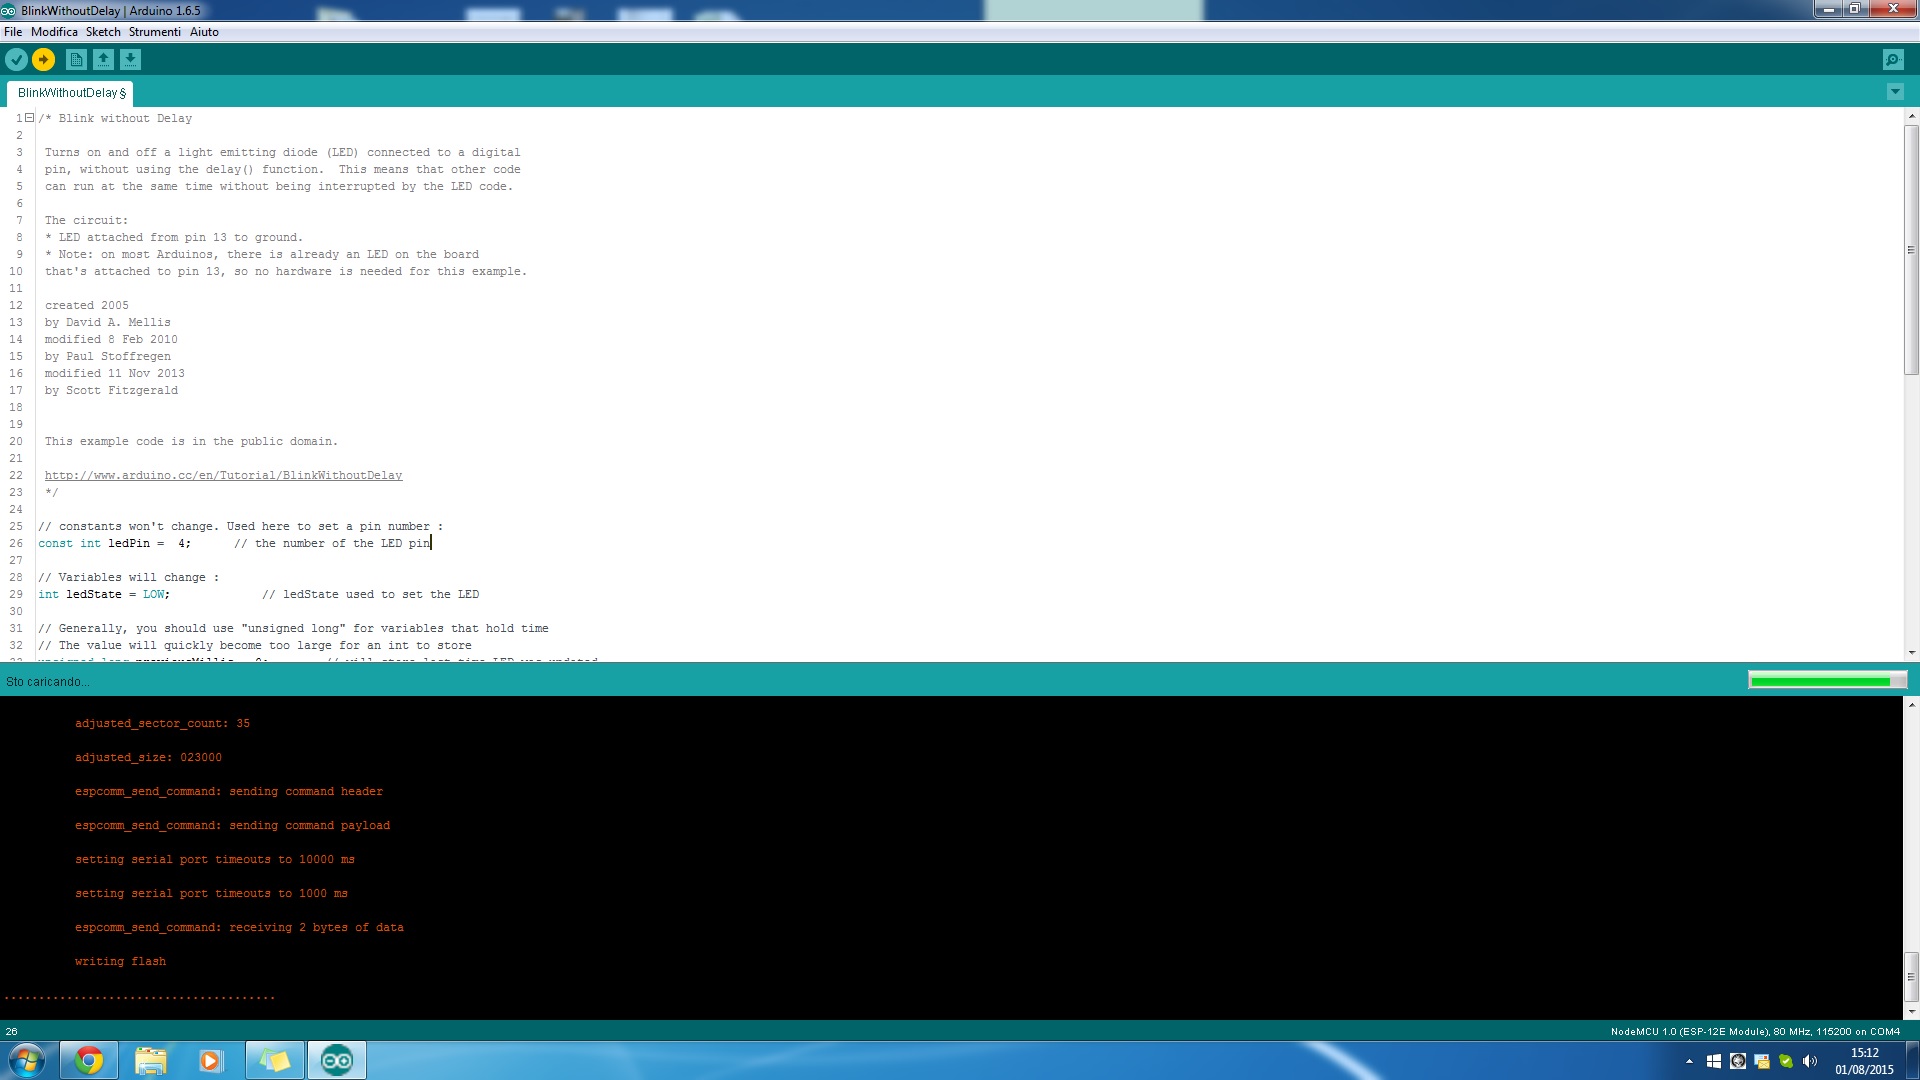Click the Windows Start button
Image resolution: width=1920 pixels, height=1080 pixels.
pos(27,1060)
